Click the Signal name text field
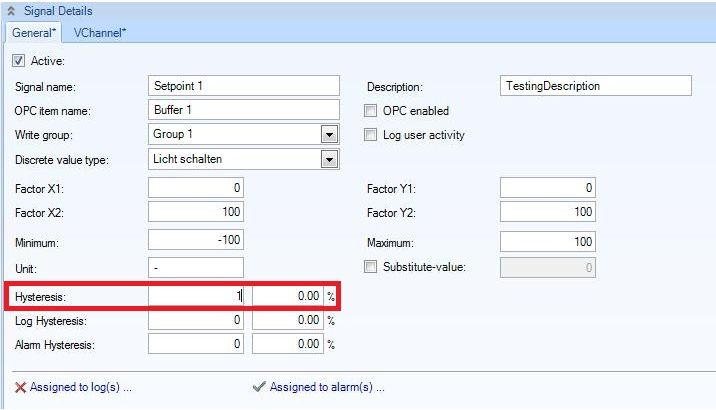716x410 pixels. [x=244, y=86]
